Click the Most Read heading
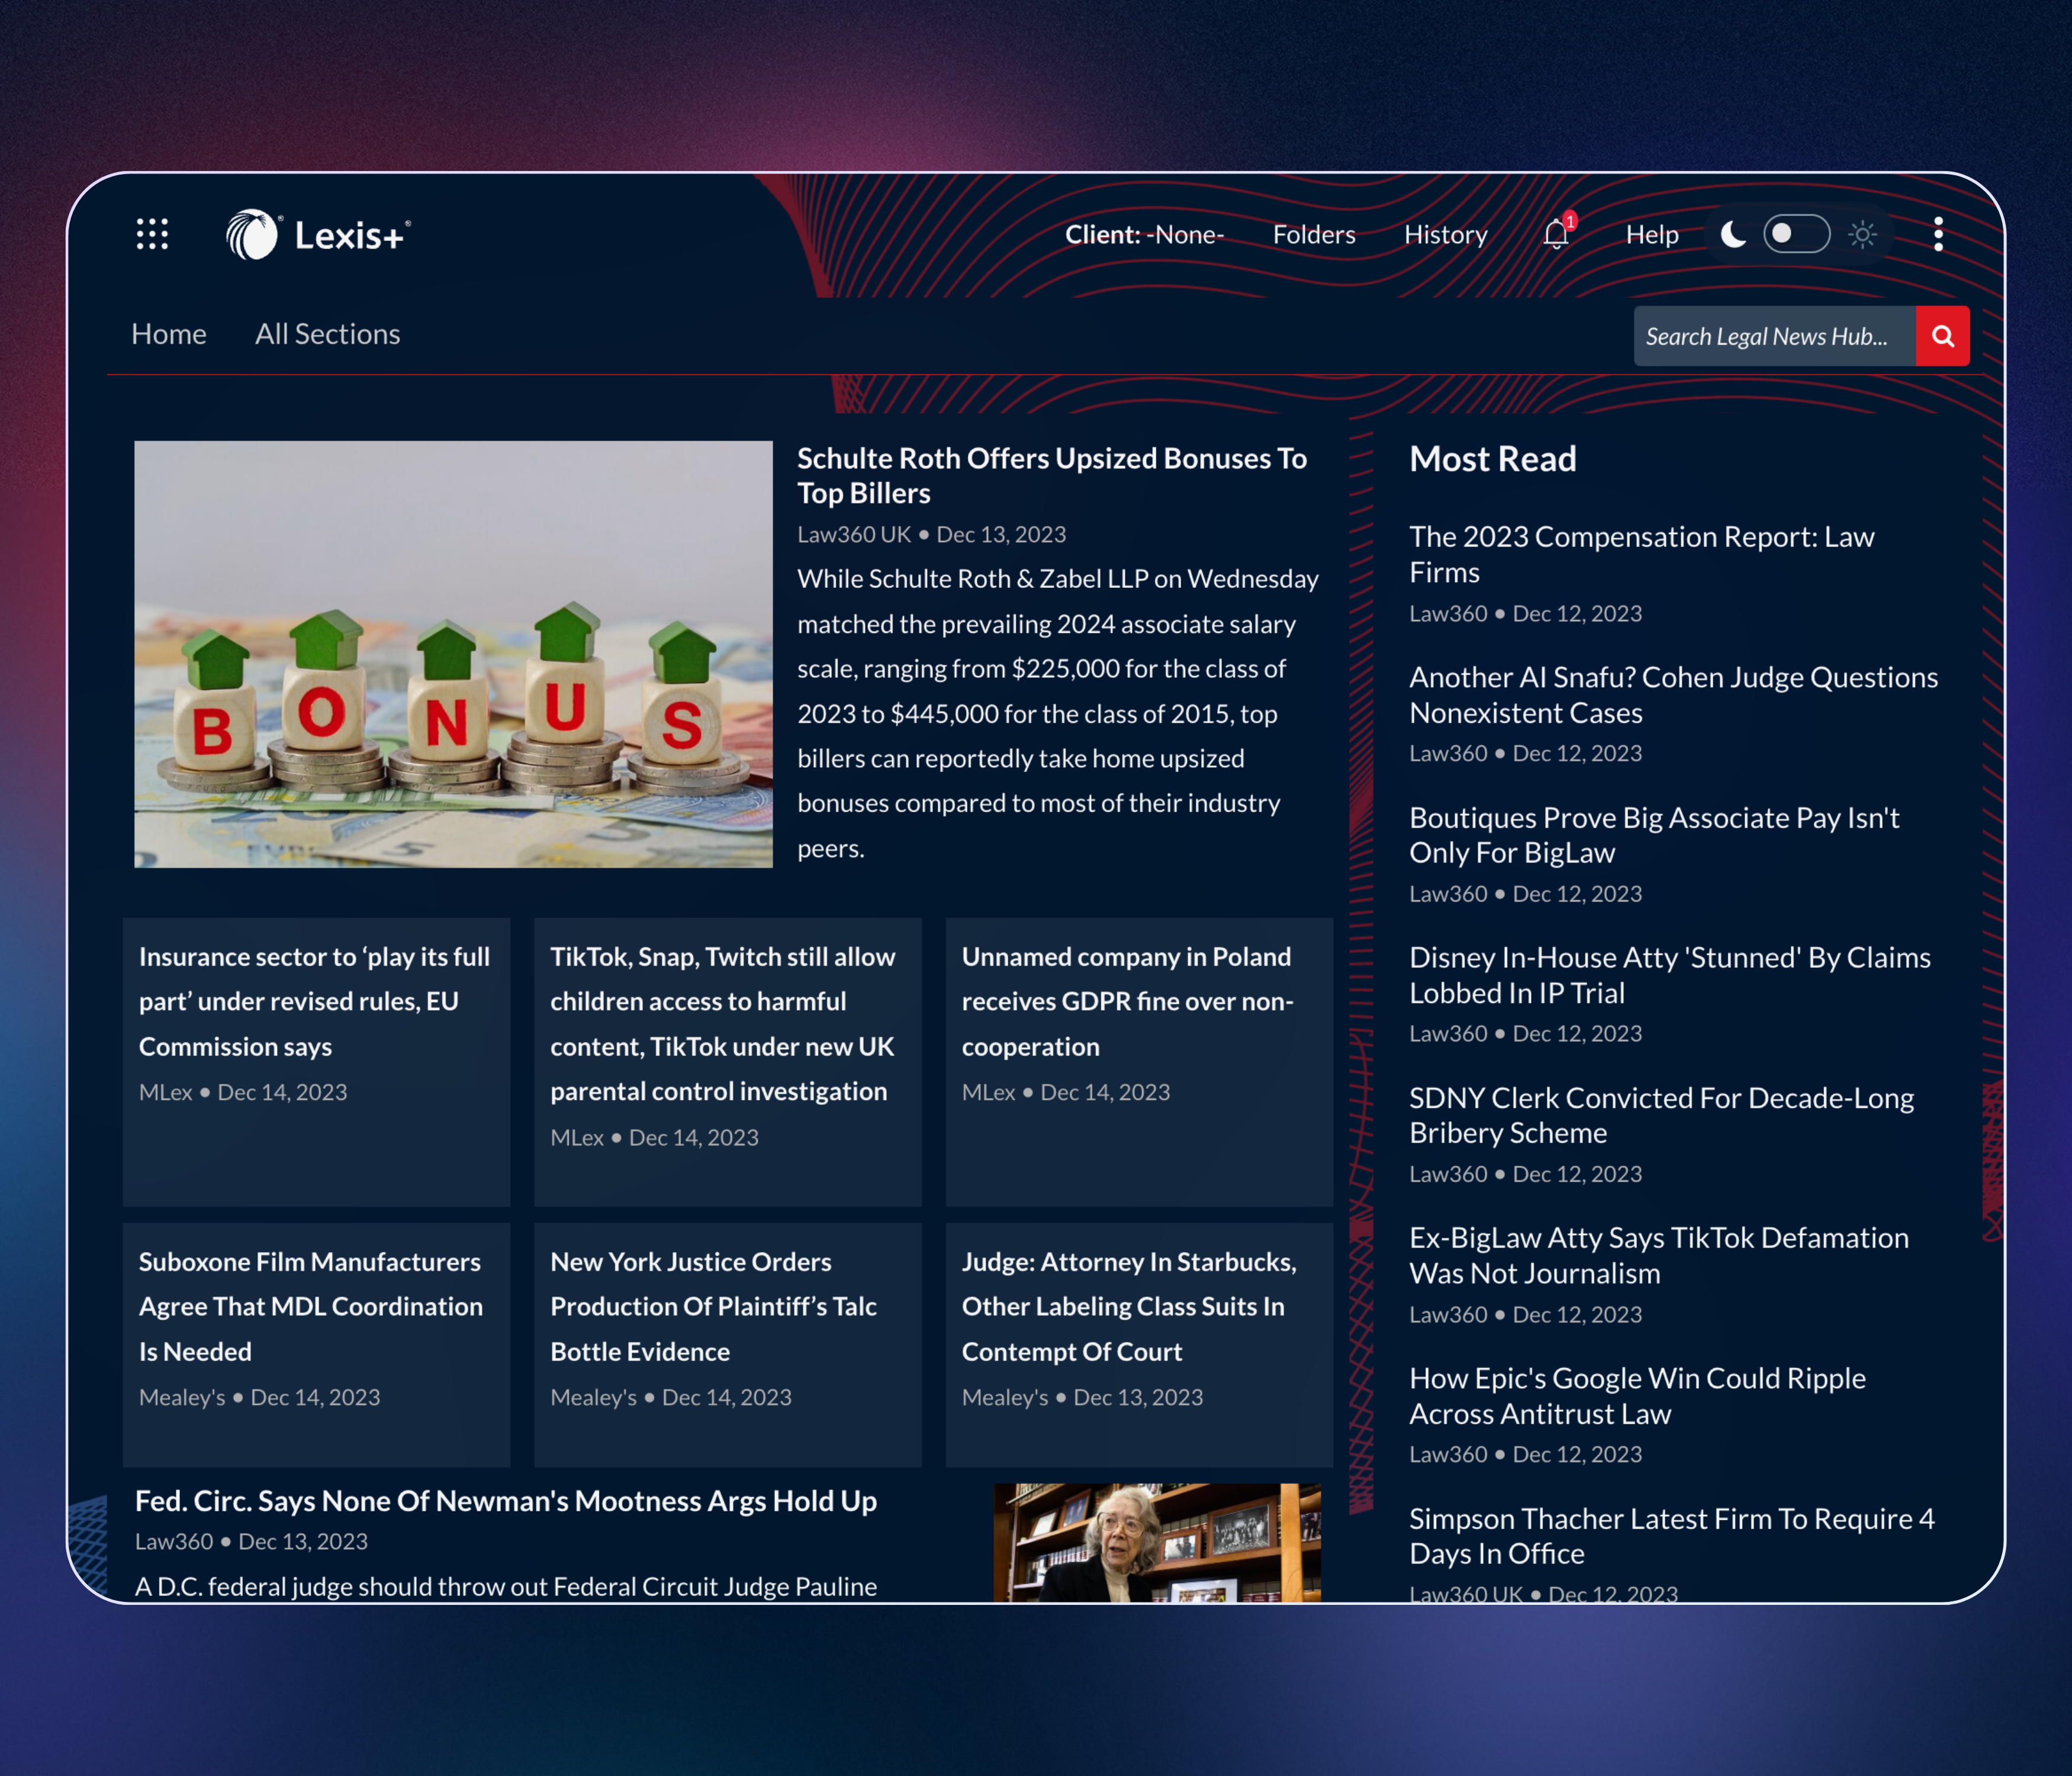2072x1776 pixels. (1492, 459)
